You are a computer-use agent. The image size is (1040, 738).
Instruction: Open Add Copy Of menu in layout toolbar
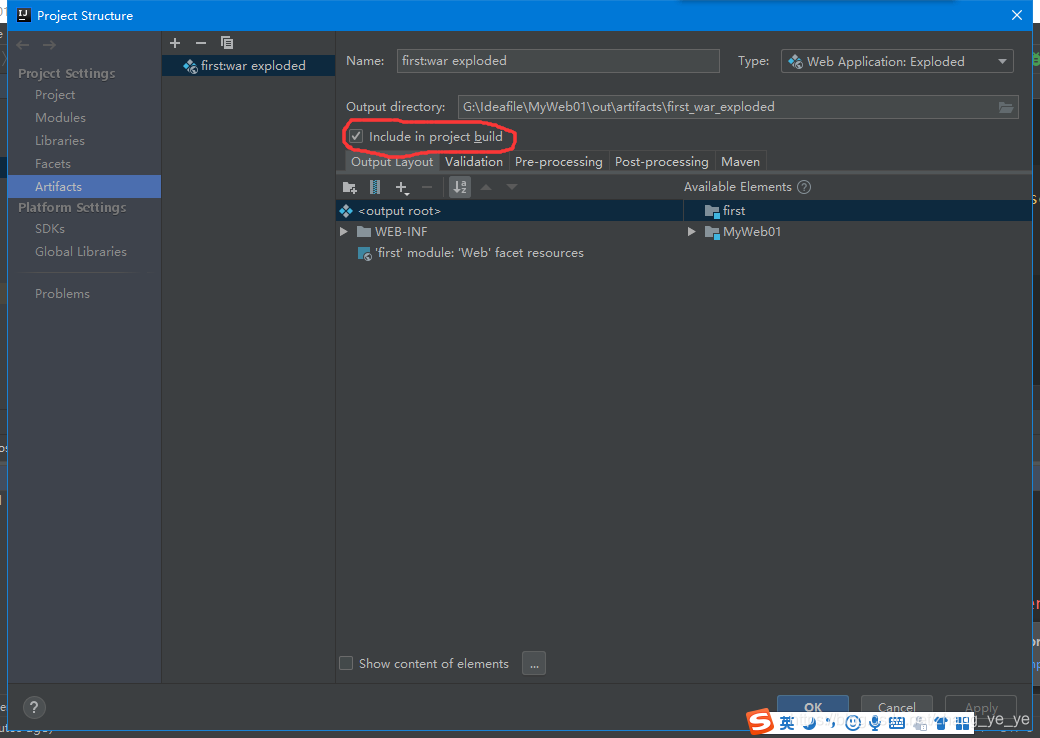402,188
